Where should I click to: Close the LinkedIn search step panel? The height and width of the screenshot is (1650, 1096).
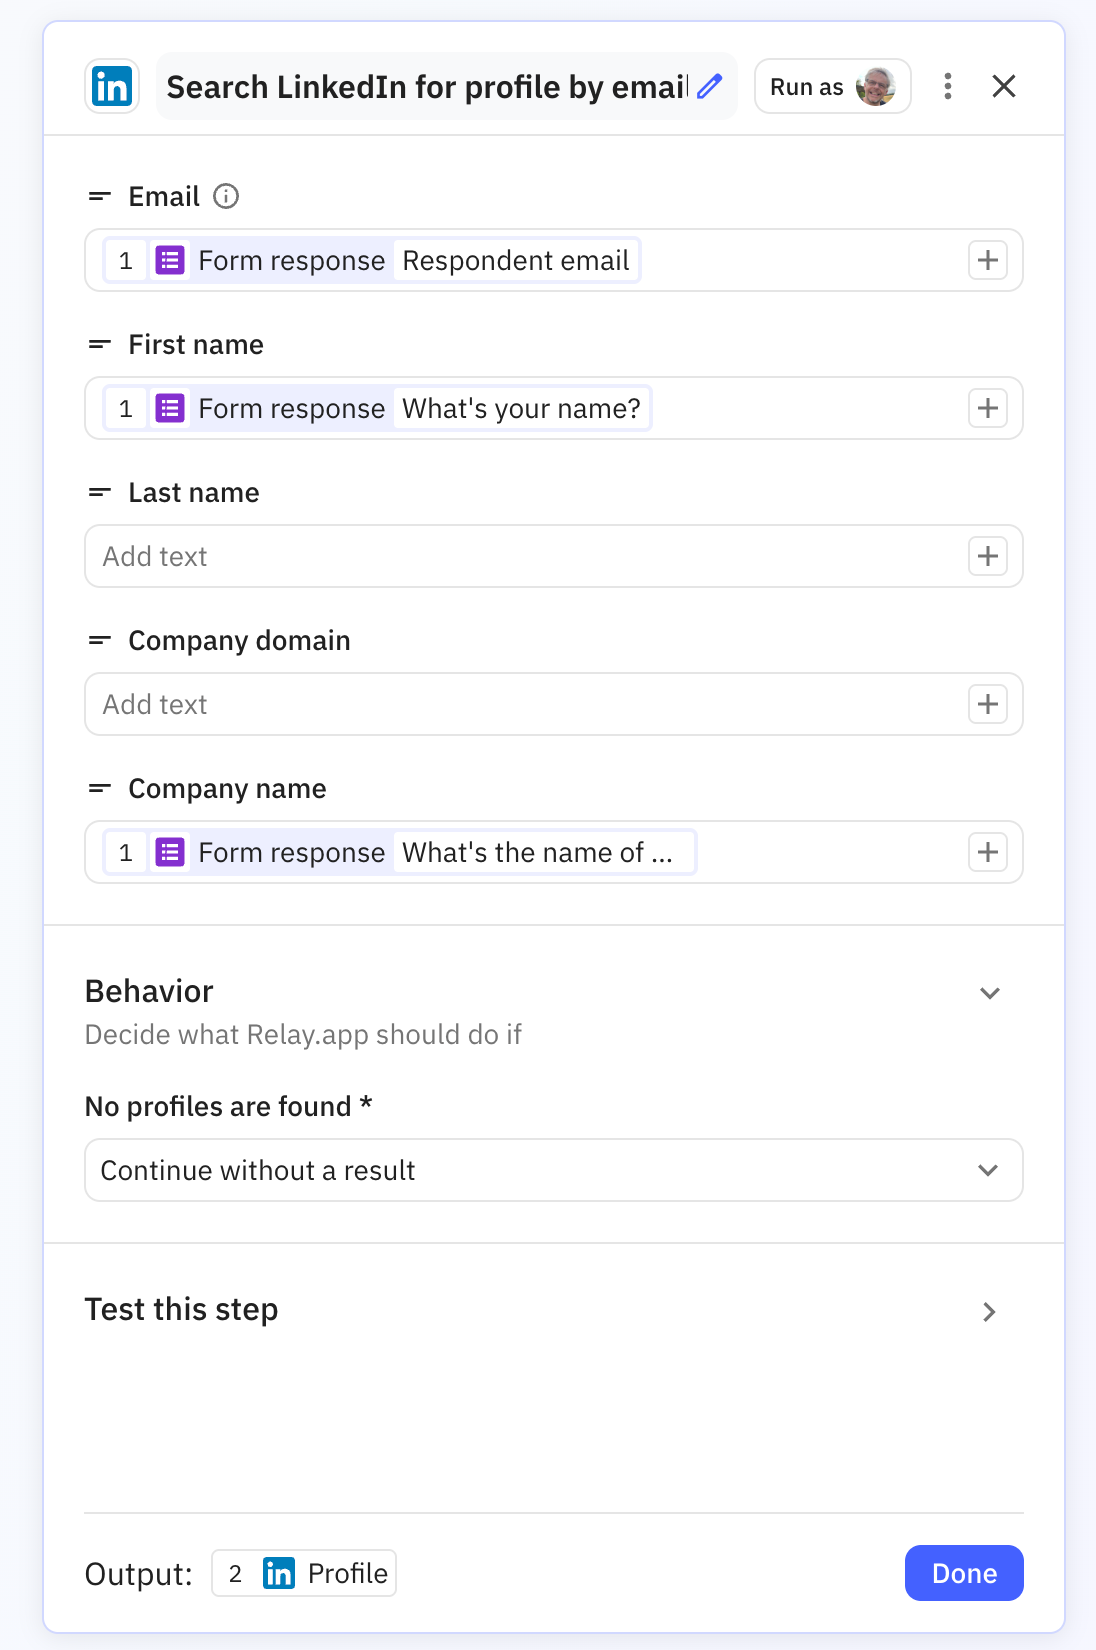pyautogui.click(x=1003, y=87)
